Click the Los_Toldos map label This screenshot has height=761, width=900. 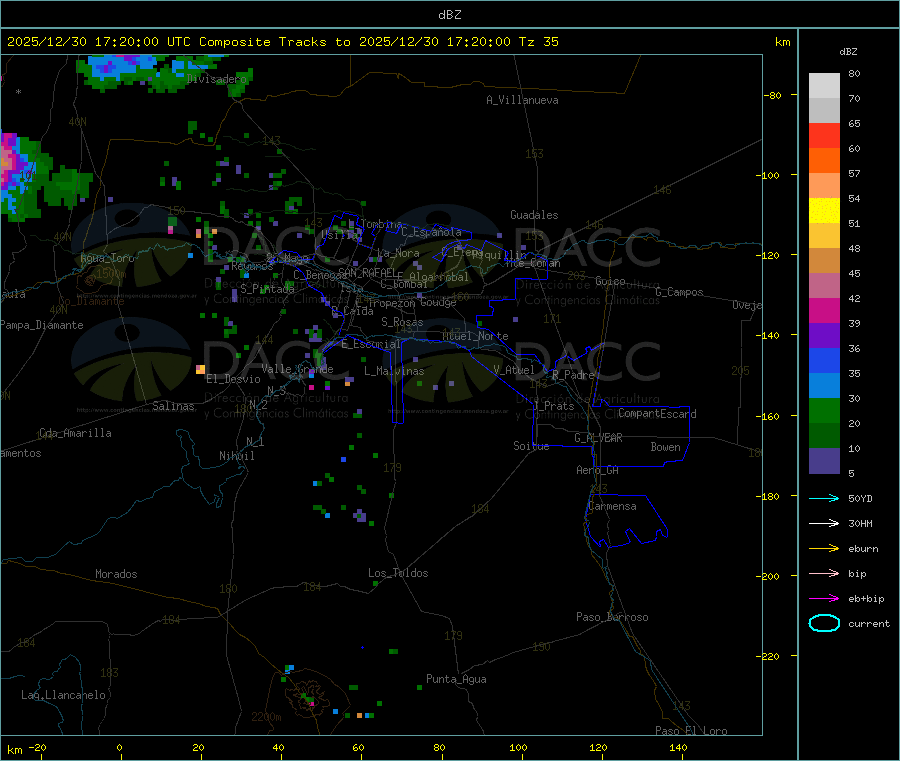click(x=398, y=573)
